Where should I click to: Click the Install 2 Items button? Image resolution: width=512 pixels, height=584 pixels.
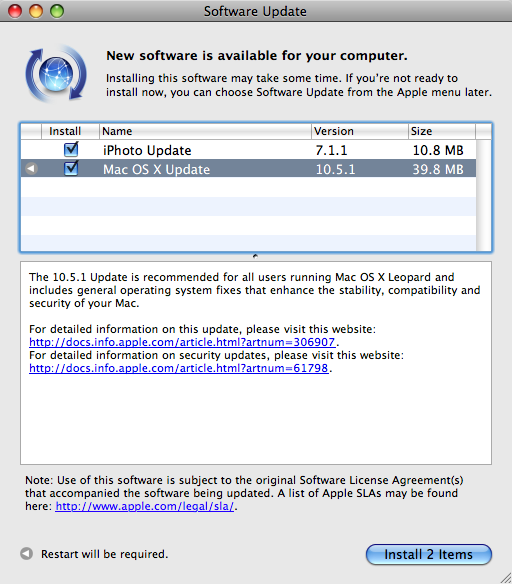429,554
